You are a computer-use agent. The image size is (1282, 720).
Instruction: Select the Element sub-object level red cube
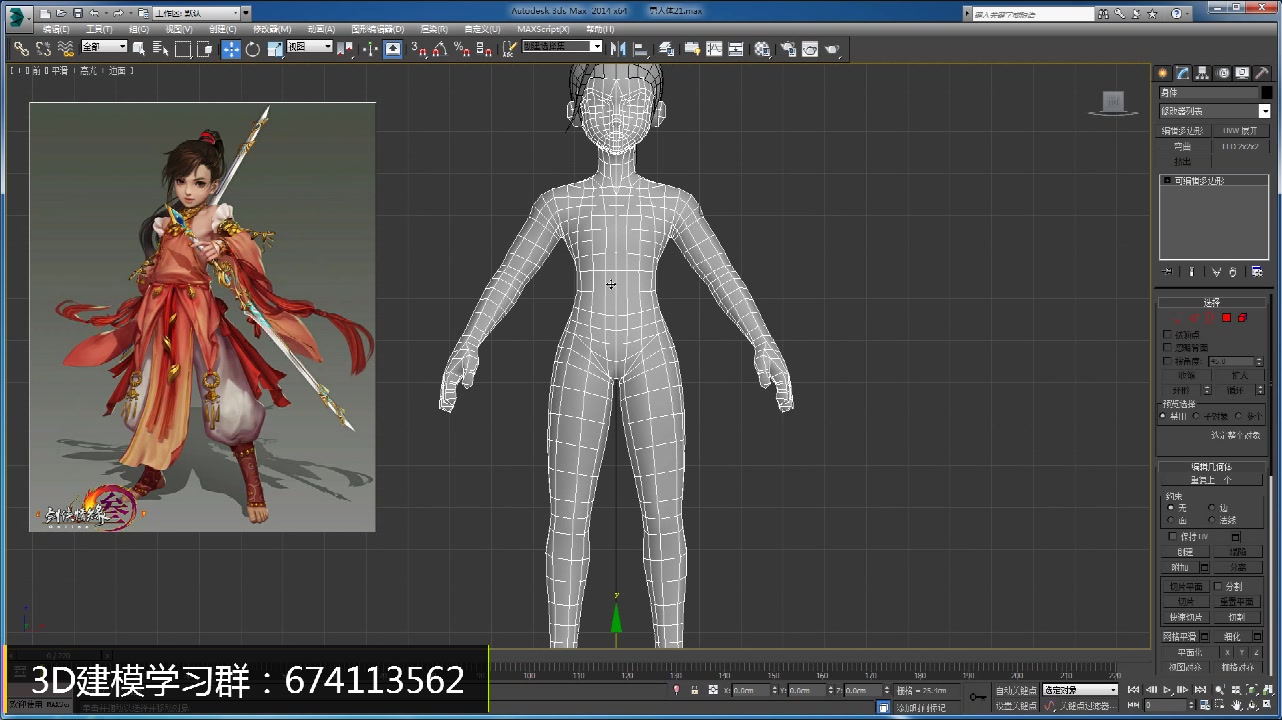pyautogui.click(x=1242, y=317)
